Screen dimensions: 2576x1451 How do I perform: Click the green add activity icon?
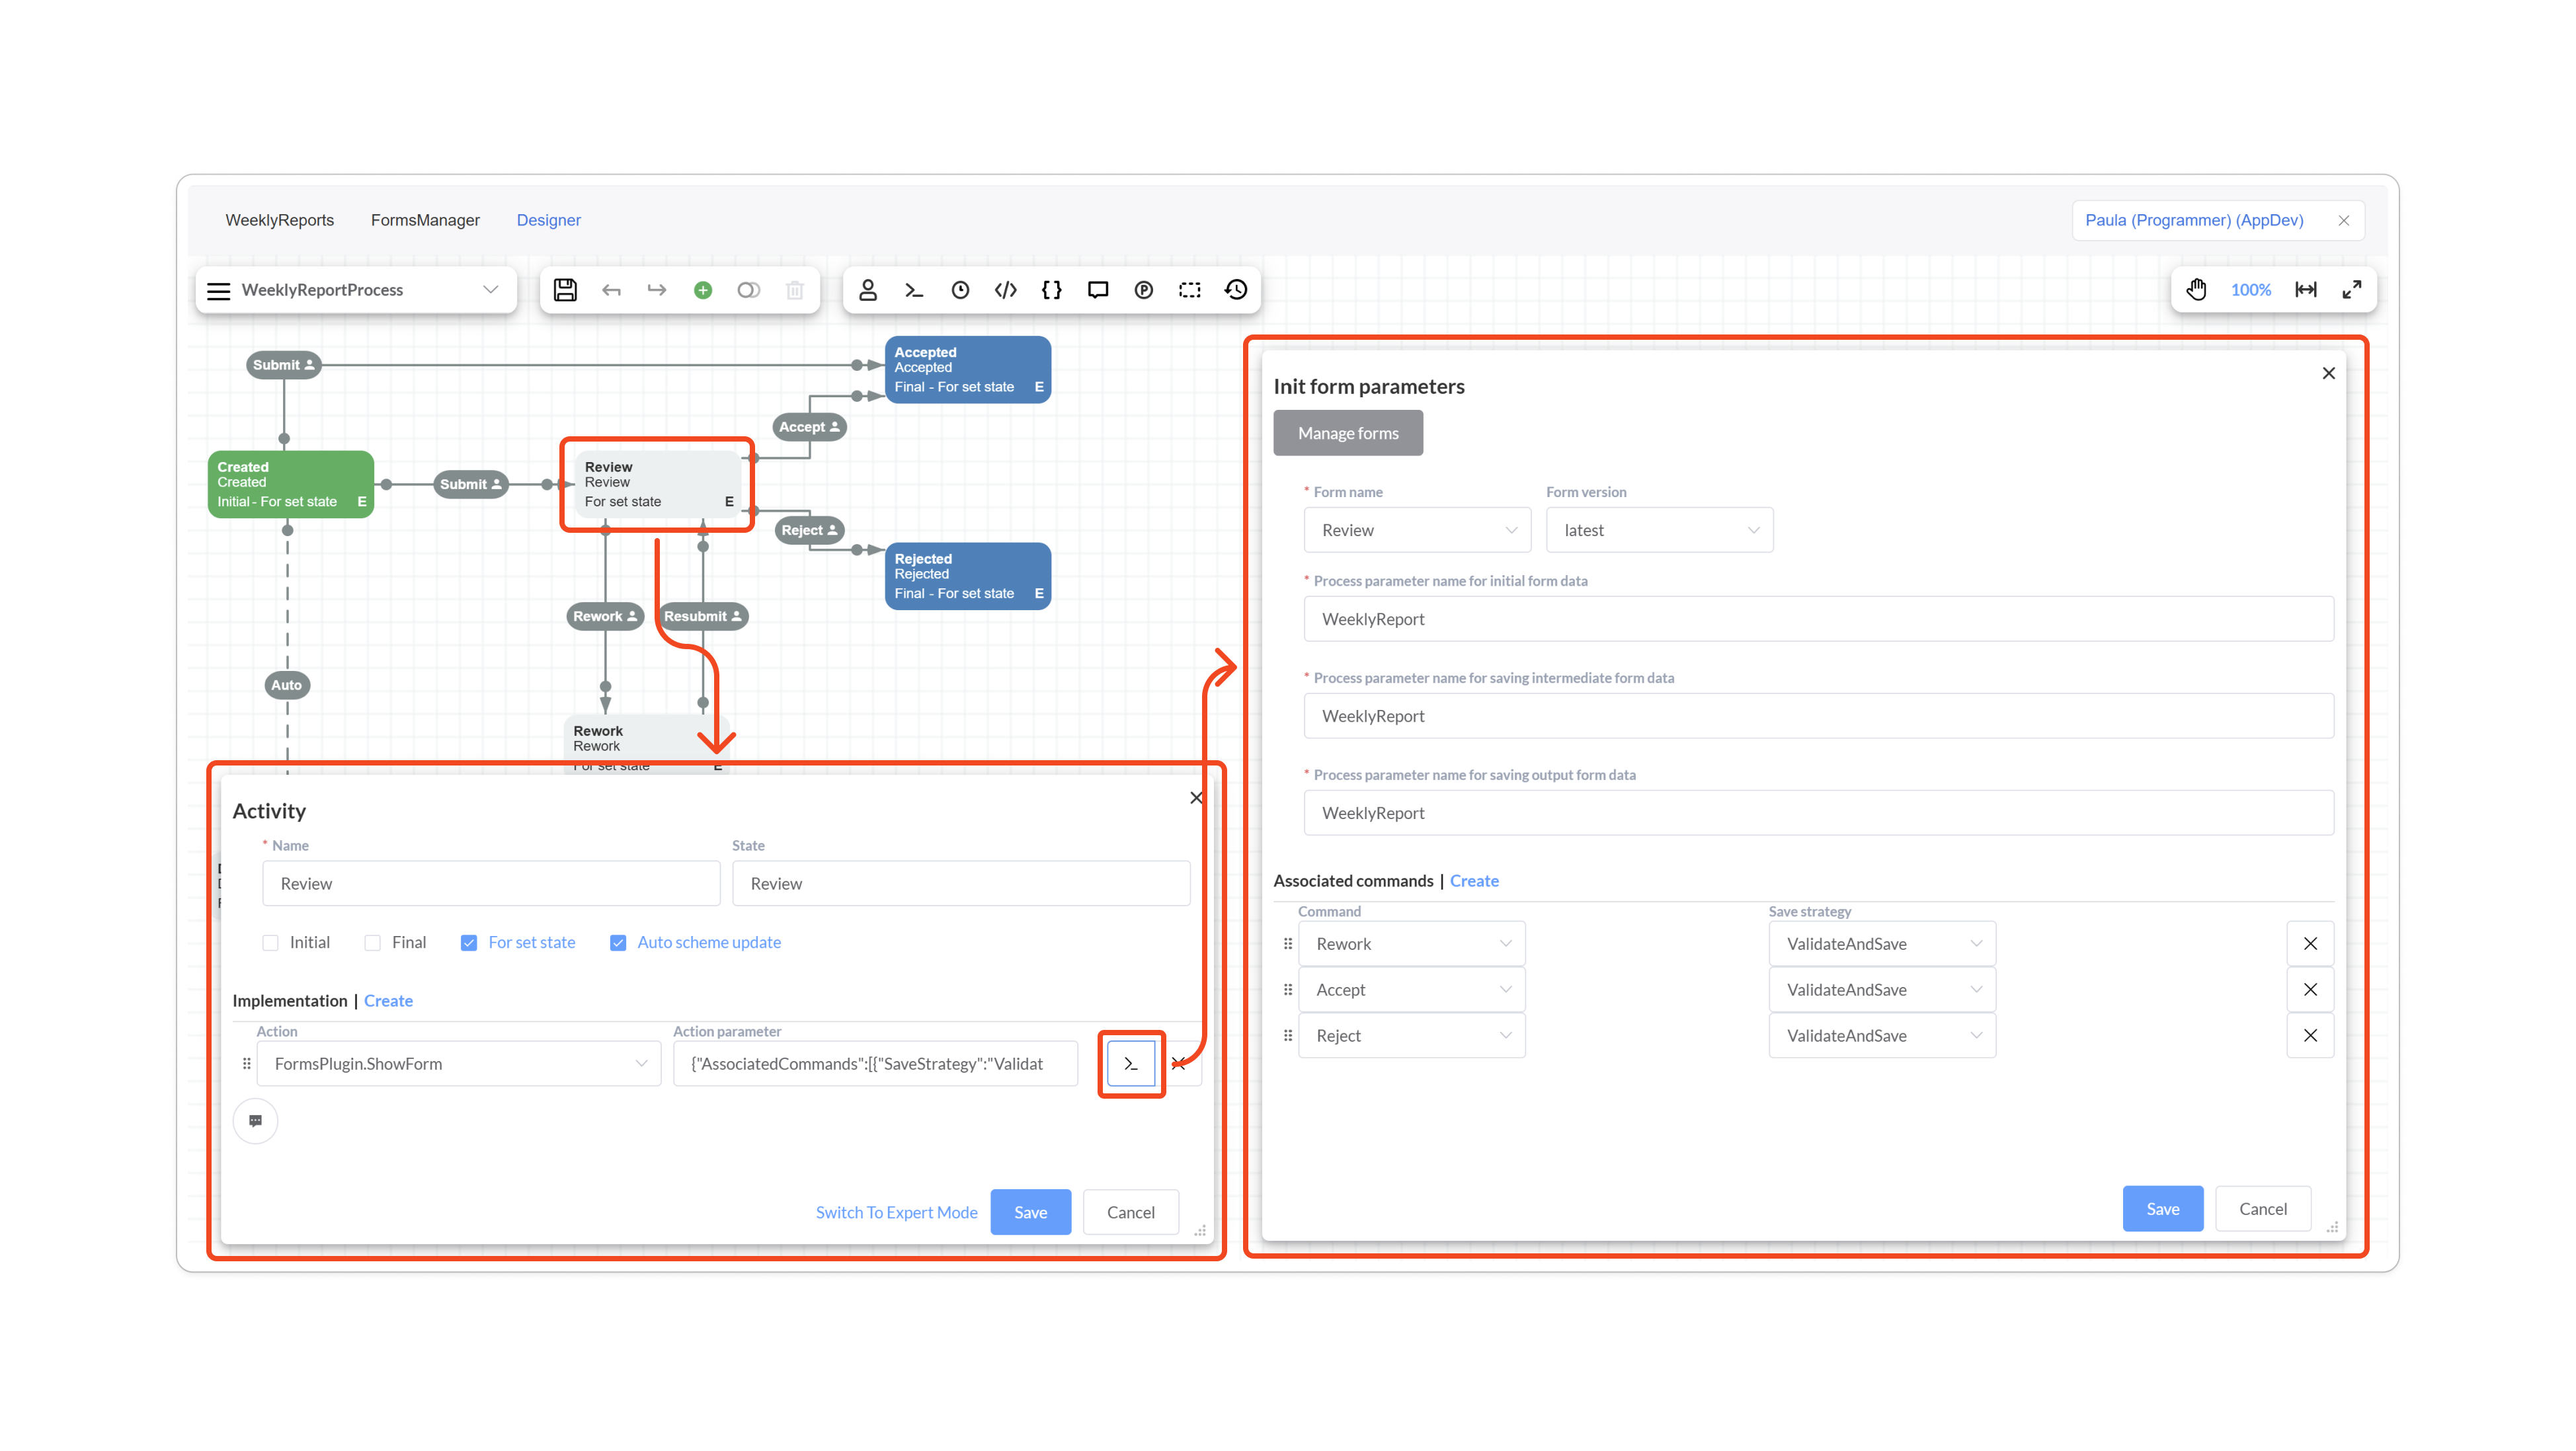pos(703,290)
